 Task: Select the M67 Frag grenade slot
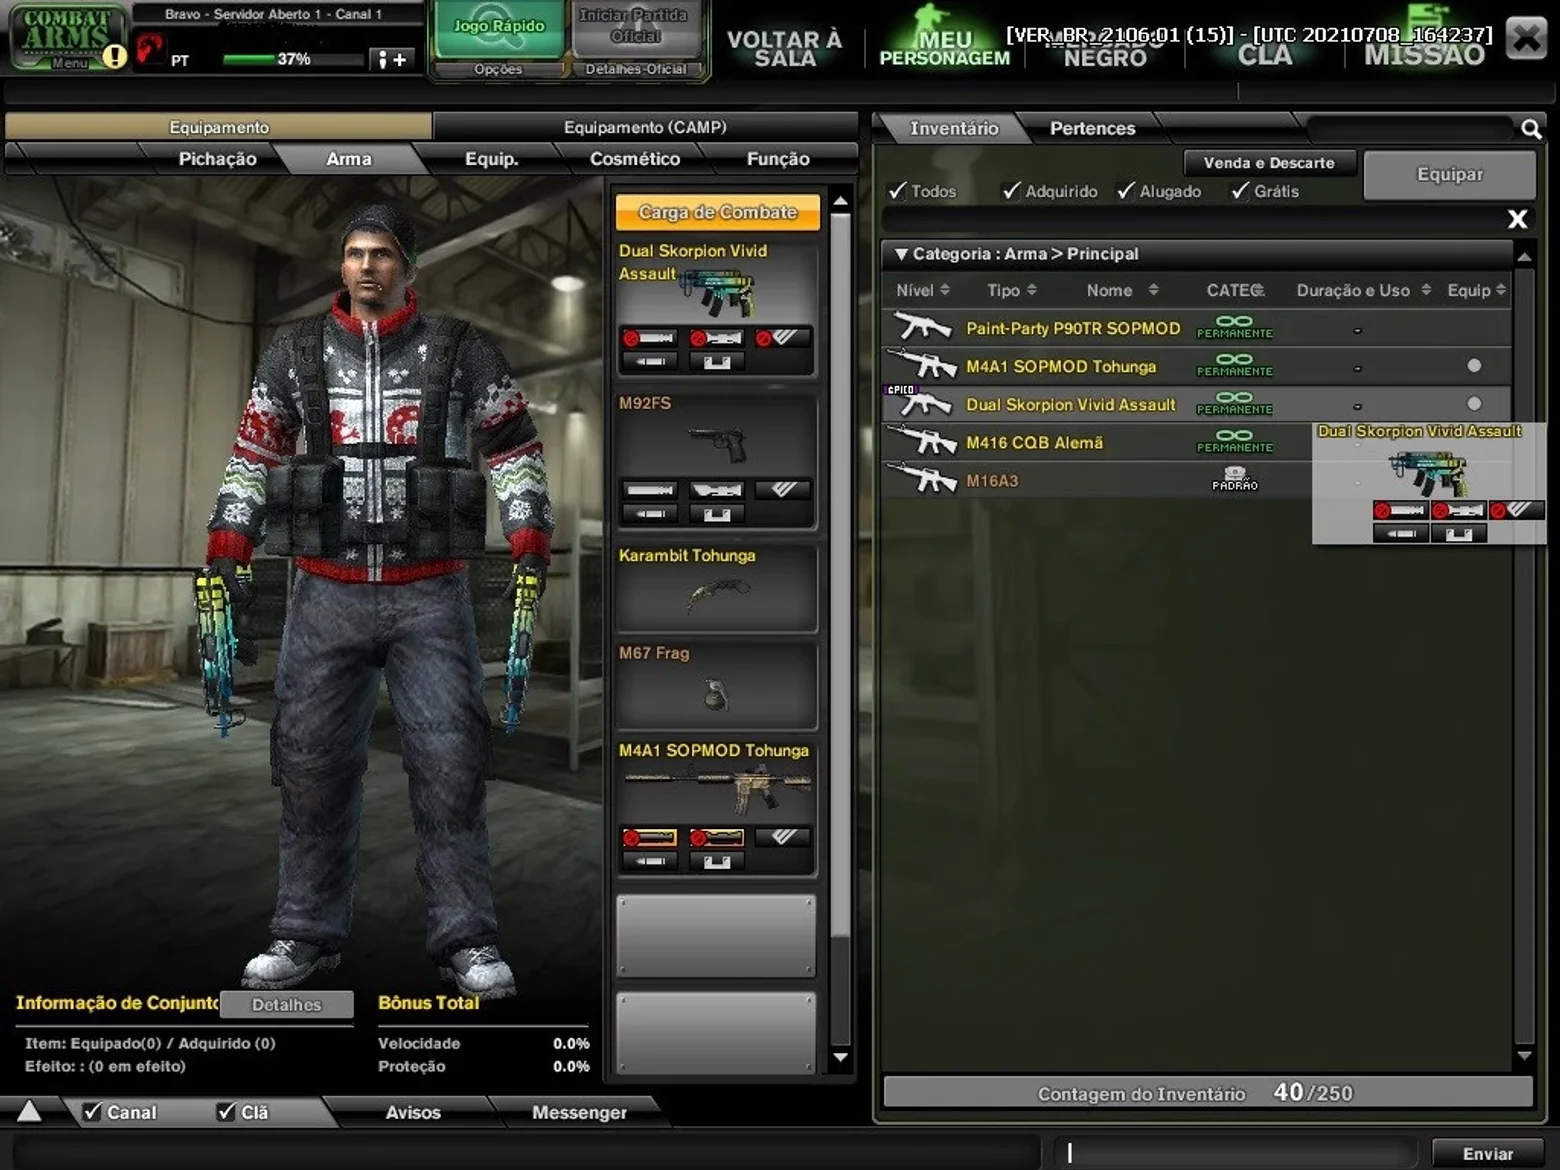(716, 685)
